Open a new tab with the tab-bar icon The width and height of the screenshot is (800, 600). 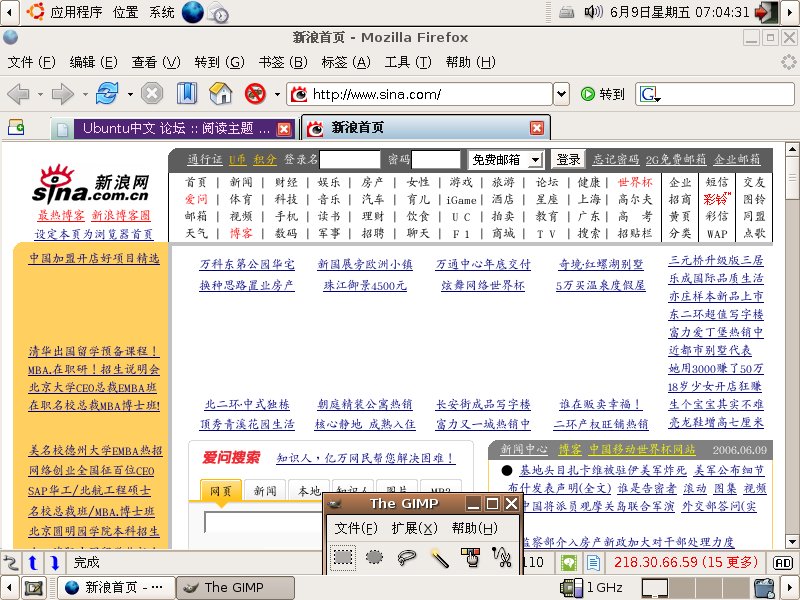[x=16, y=127]
